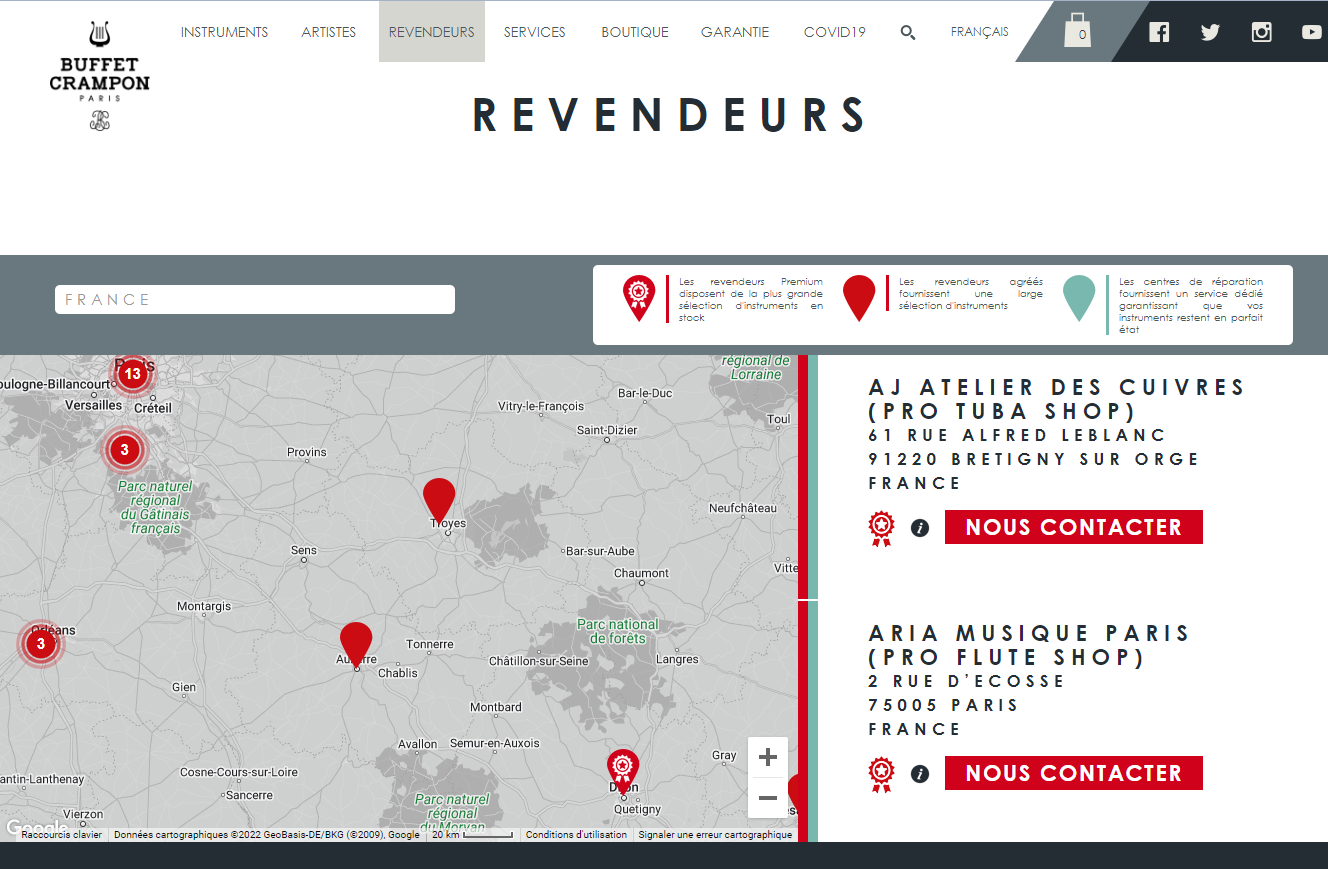Show info for AJ Atelier des Cuivres
Image resolution: width=1328 pixels, height=869 pixels.
[920, 528]
